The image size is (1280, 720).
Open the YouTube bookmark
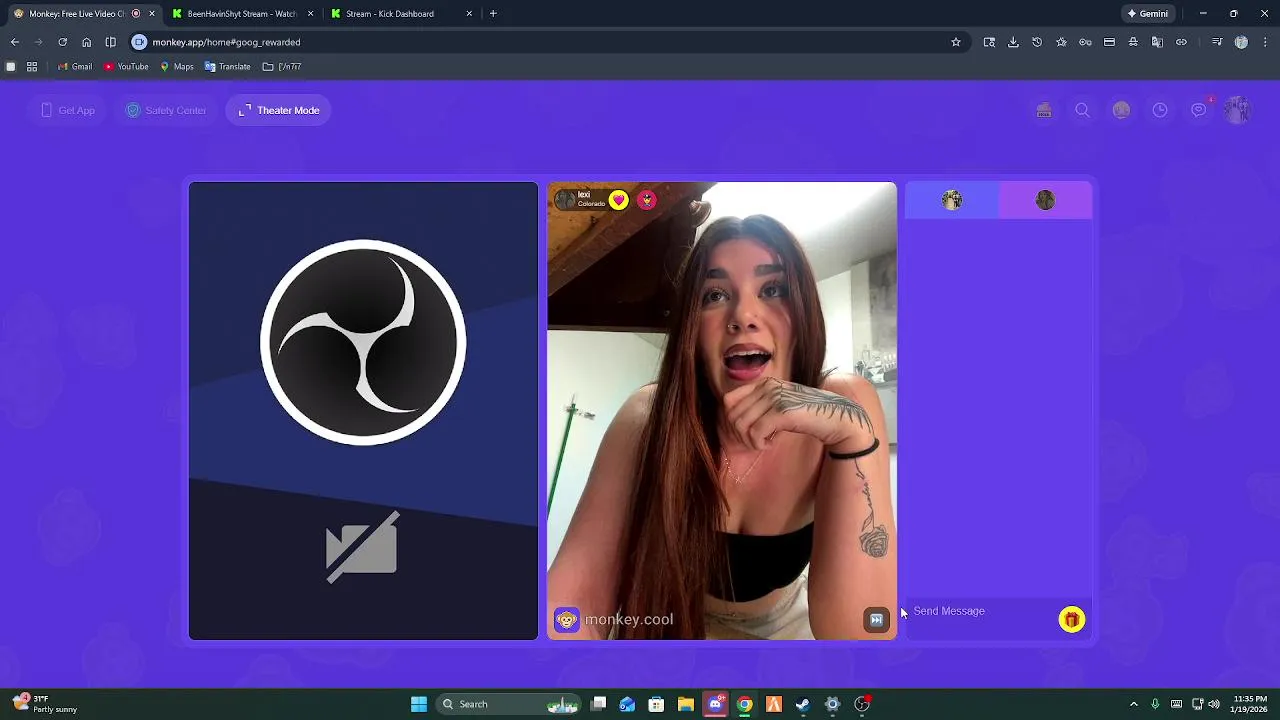(126, 67)
